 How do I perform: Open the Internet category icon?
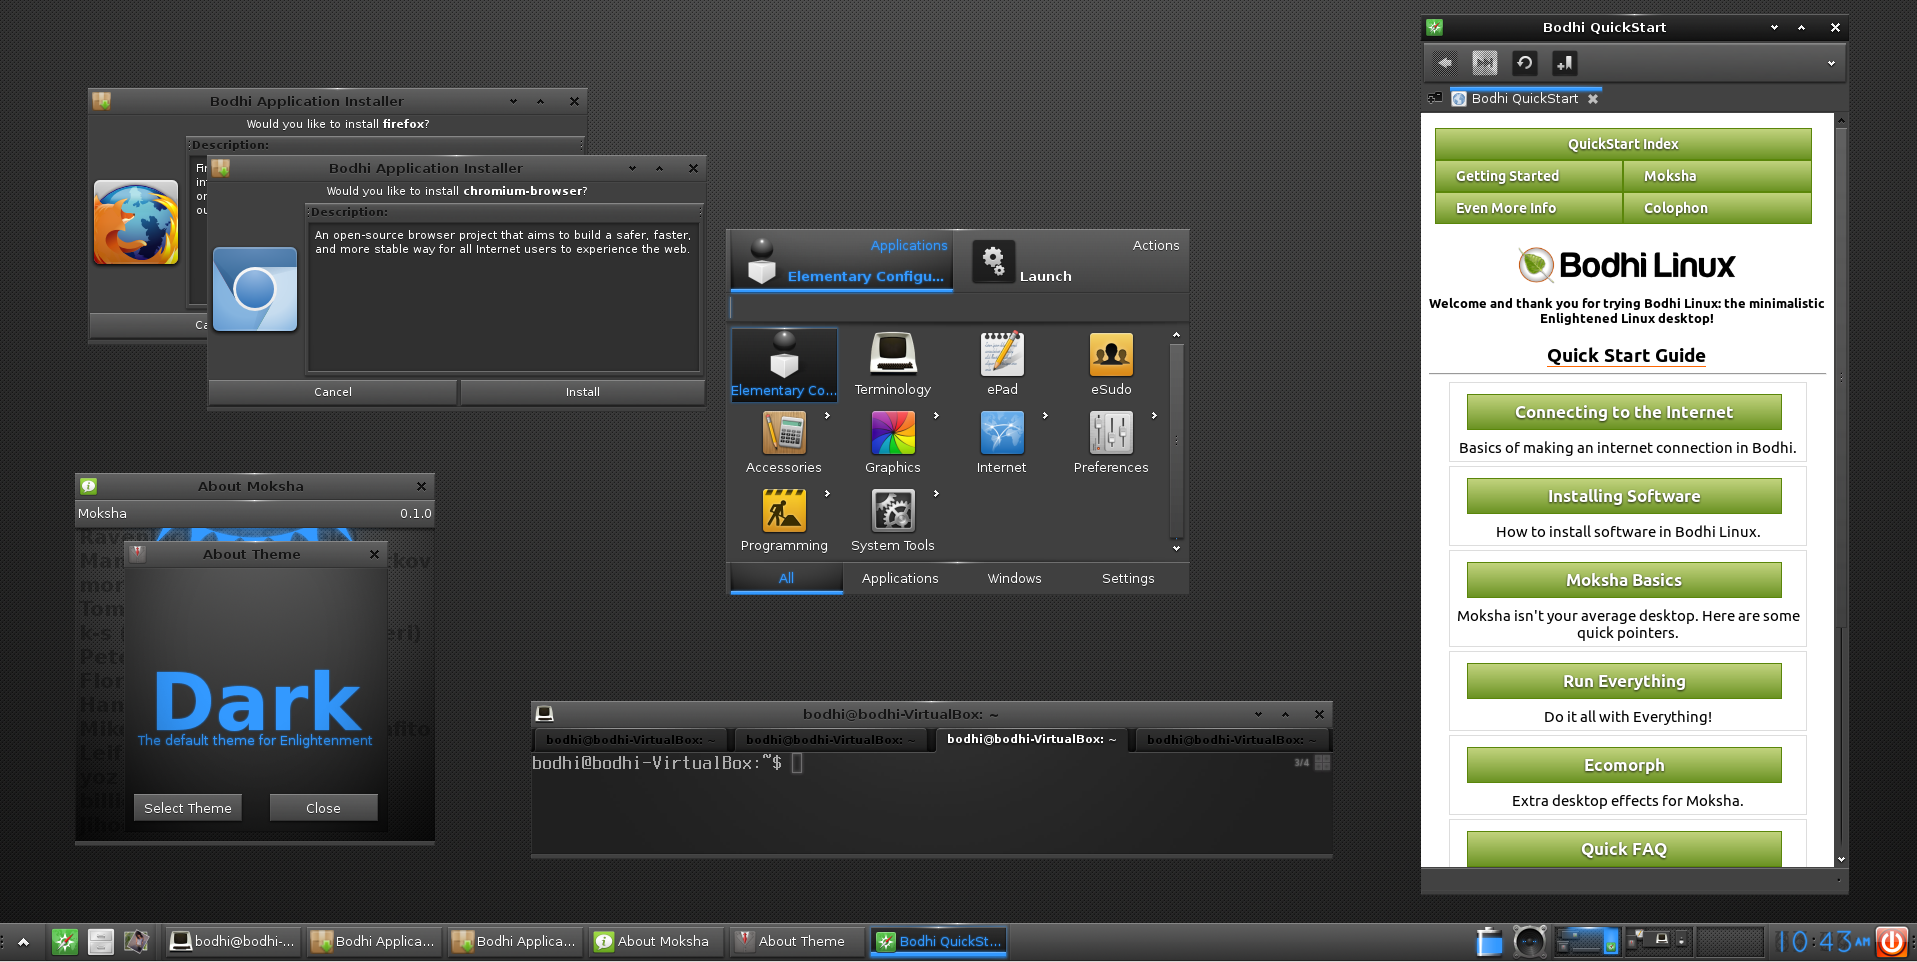click(x=1002, y=432)
